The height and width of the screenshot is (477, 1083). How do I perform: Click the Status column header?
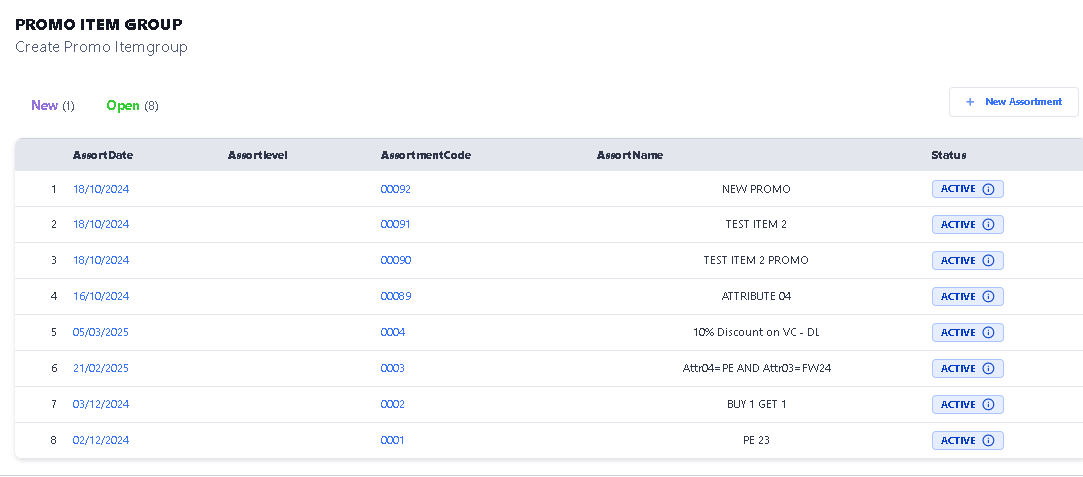point(949,155)
